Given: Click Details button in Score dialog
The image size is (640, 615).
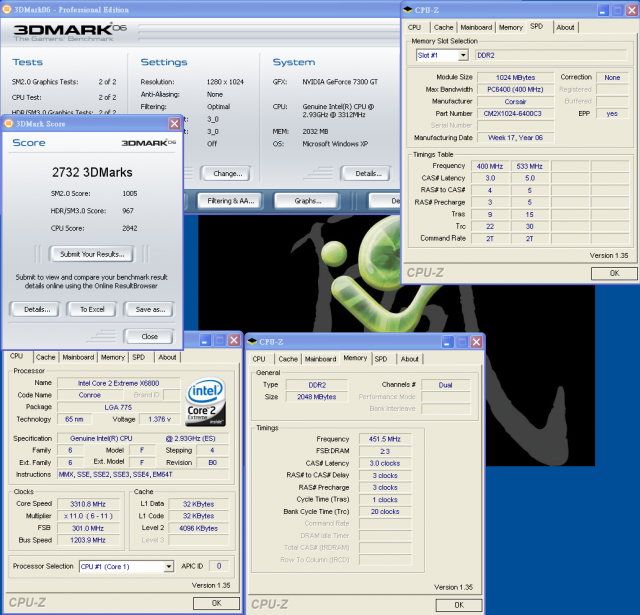Looking at the screenshot, I should 35,309.
